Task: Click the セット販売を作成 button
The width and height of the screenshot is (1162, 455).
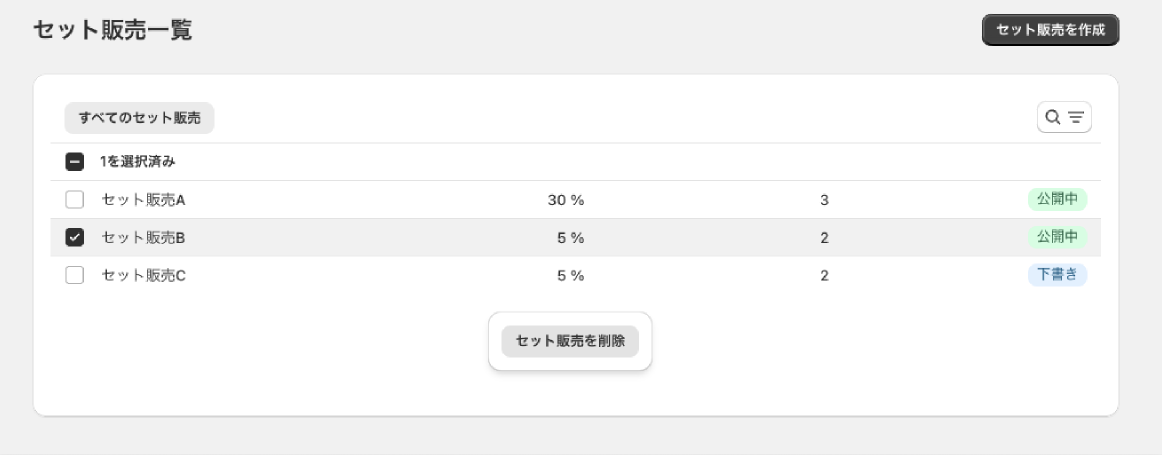Action: 1050,30
